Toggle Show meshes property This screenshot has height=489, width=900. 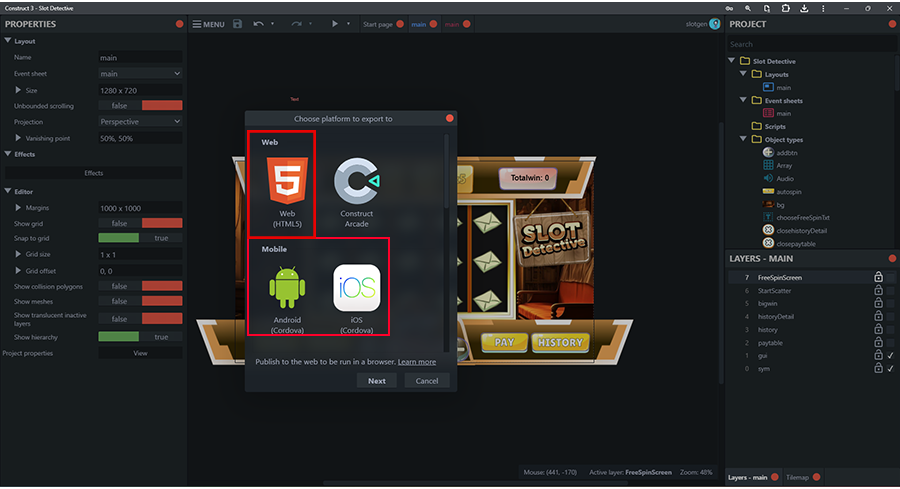(x=140, y=301)
